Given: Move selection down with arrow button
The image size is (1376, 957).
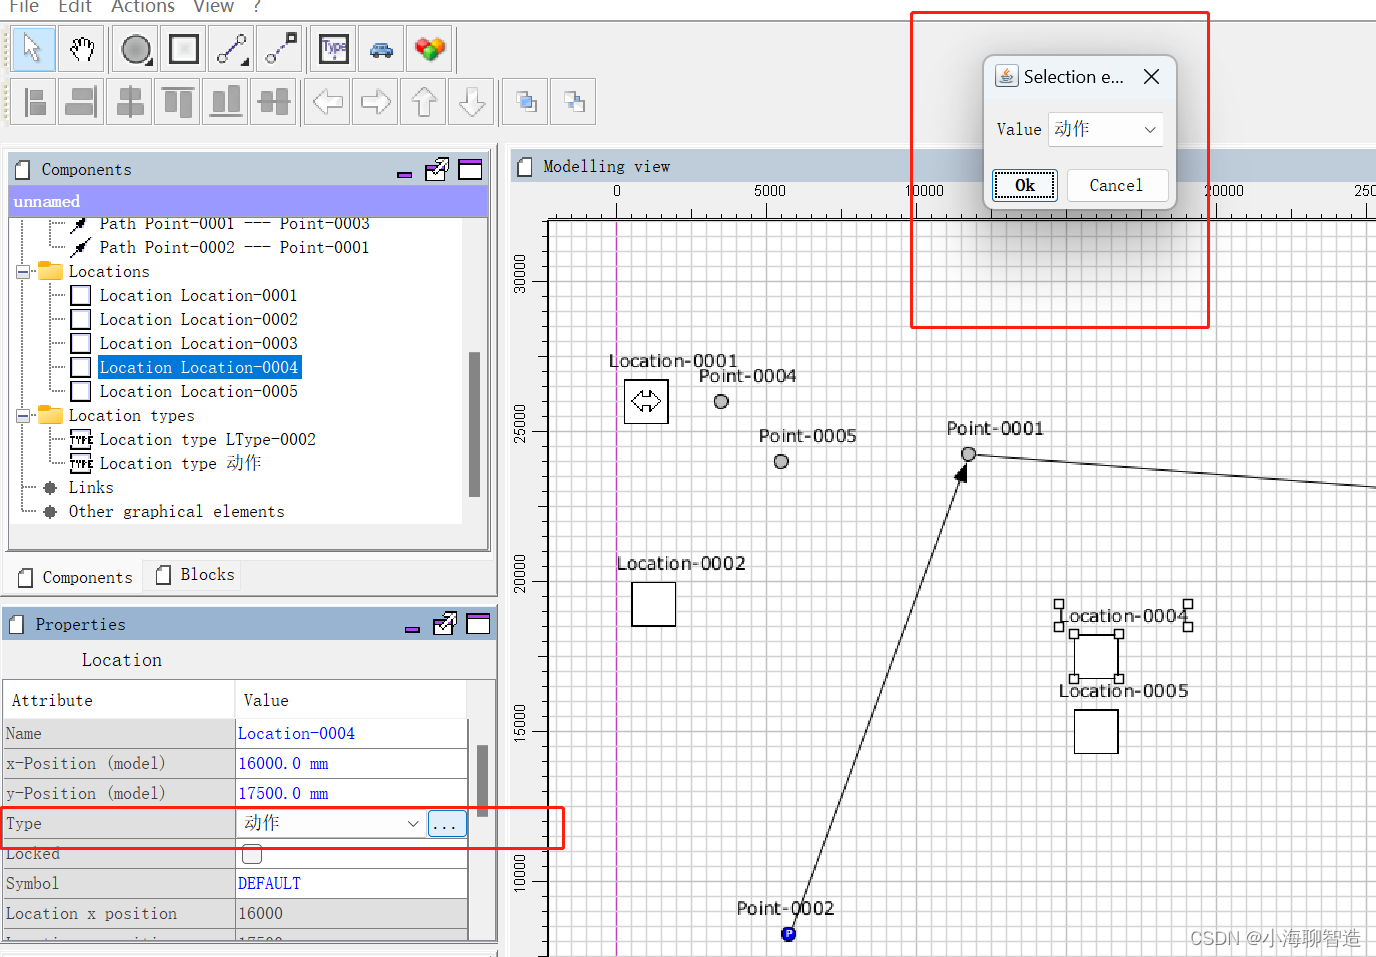Looking at the screenshot, I should click(x=472, y=101).
